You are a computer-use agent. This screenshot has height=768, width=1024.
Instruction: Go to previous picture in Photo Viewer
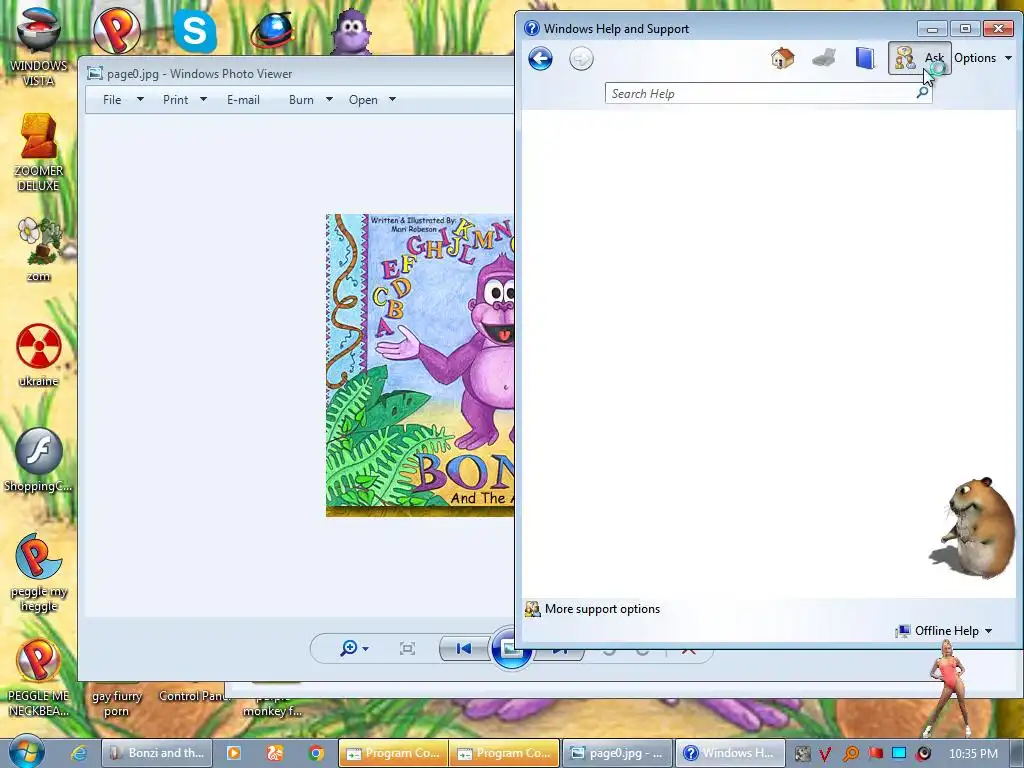coord(464,648)
